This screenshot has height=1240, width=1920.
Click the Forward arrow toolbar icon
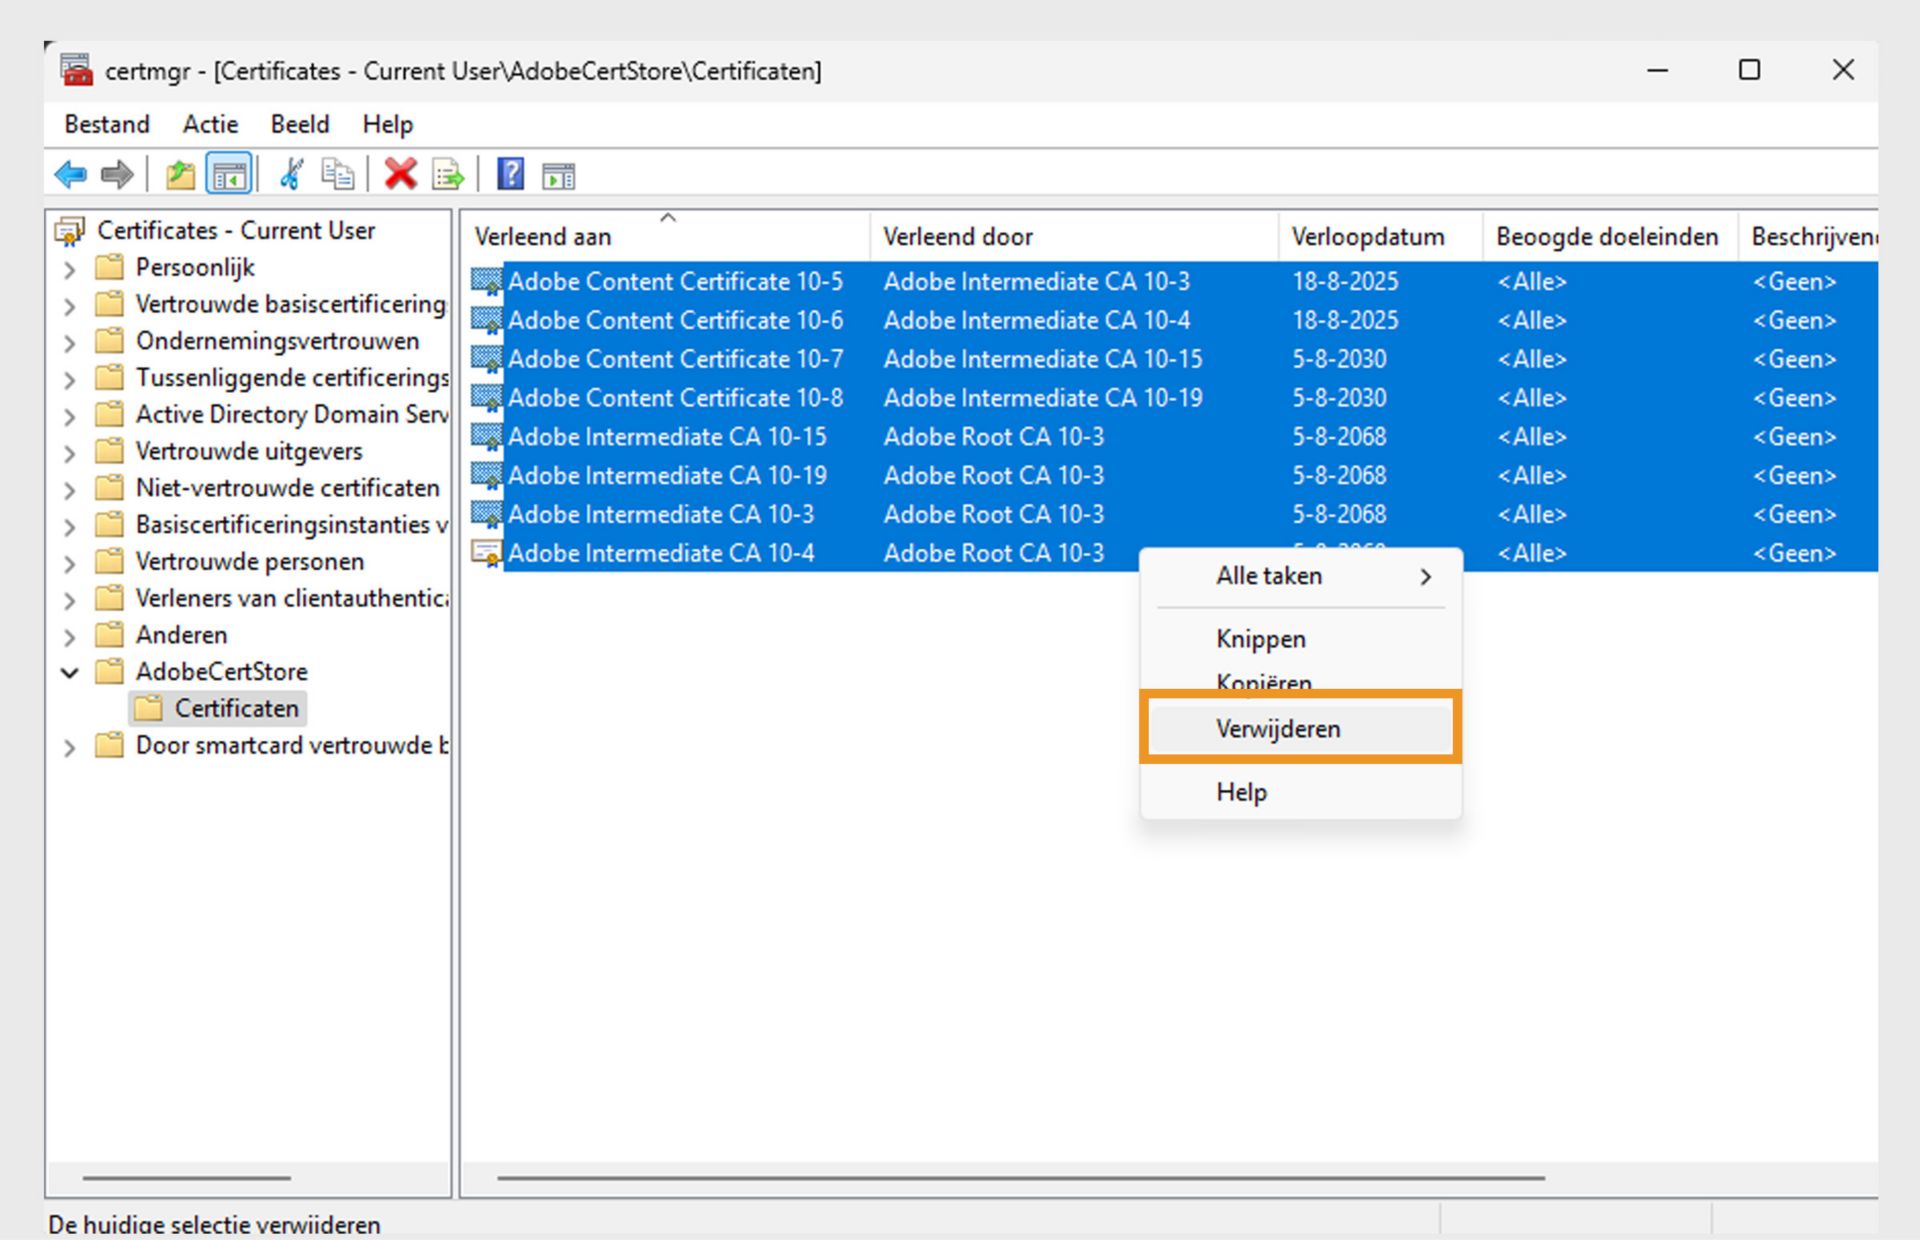point(117,175)
